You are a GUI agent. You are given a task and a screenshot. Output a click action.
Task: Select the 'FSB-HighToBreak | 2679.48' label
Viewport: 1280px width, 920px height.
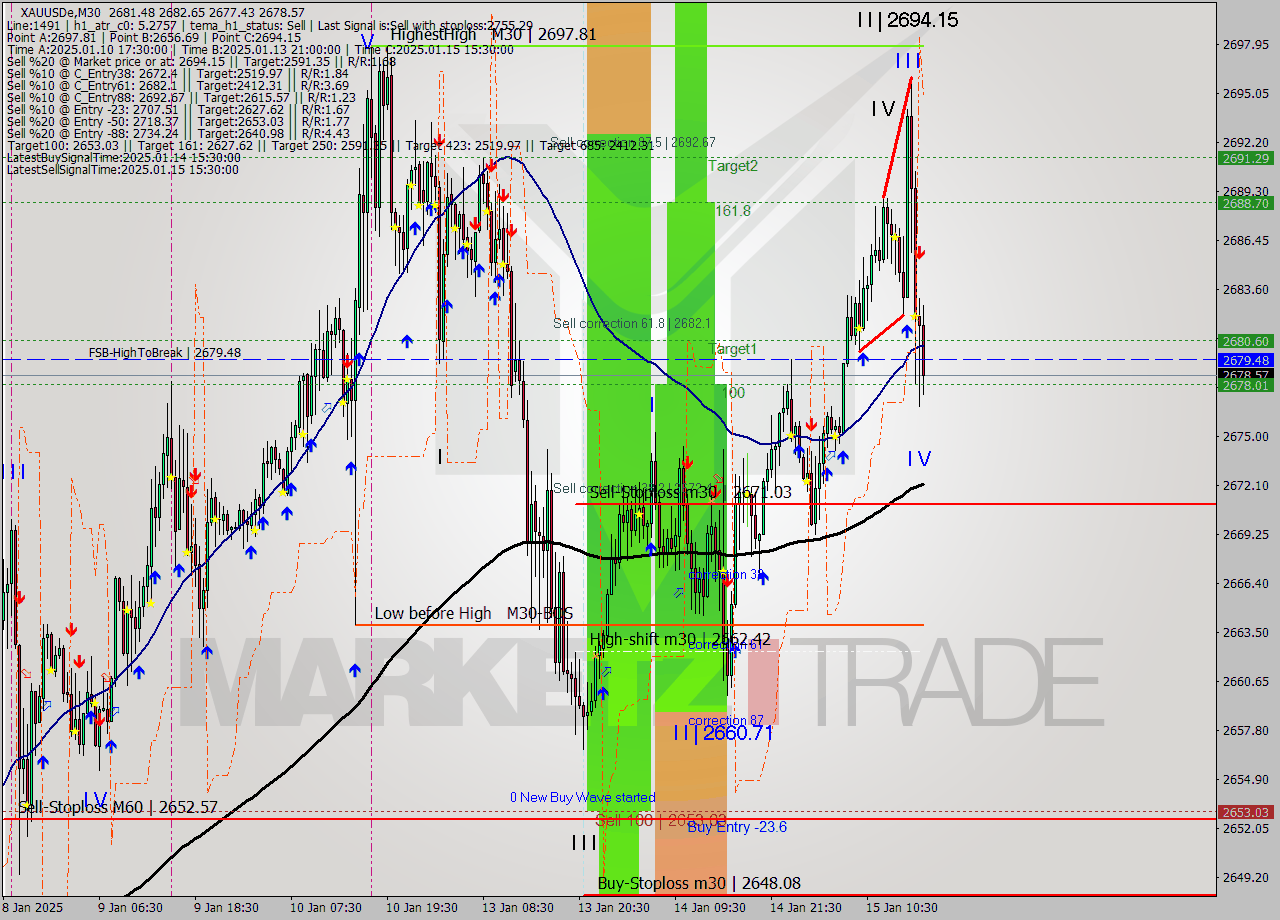click(x=164, y=353)
